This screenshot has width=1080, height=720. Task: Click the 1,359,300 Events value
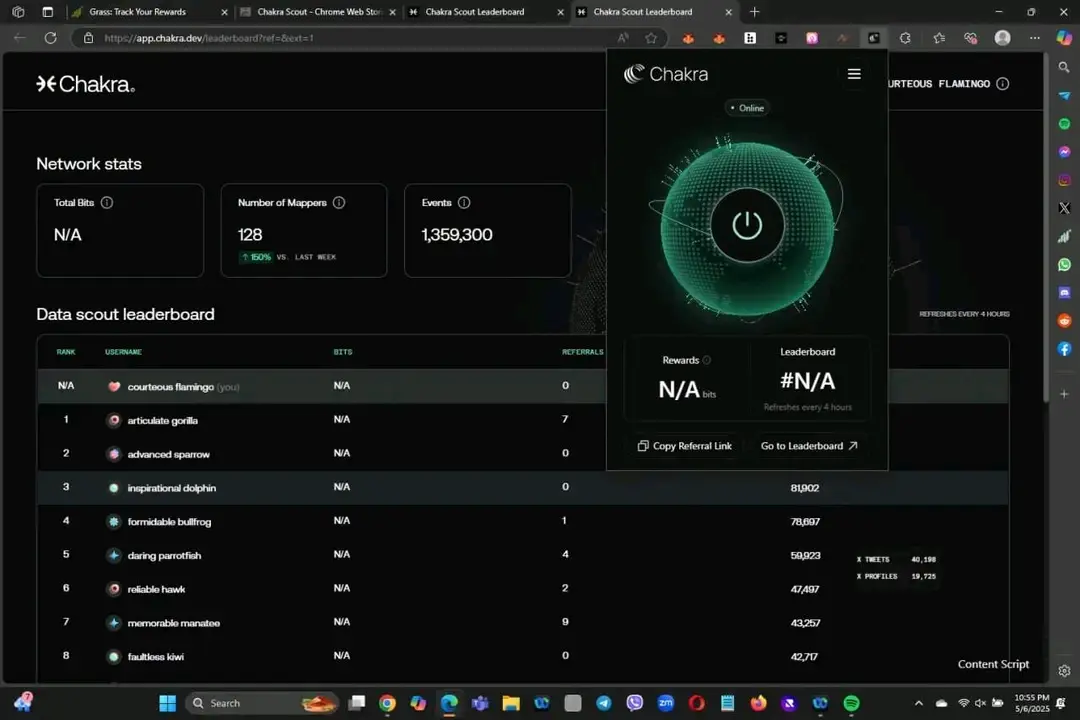[457, 235]
